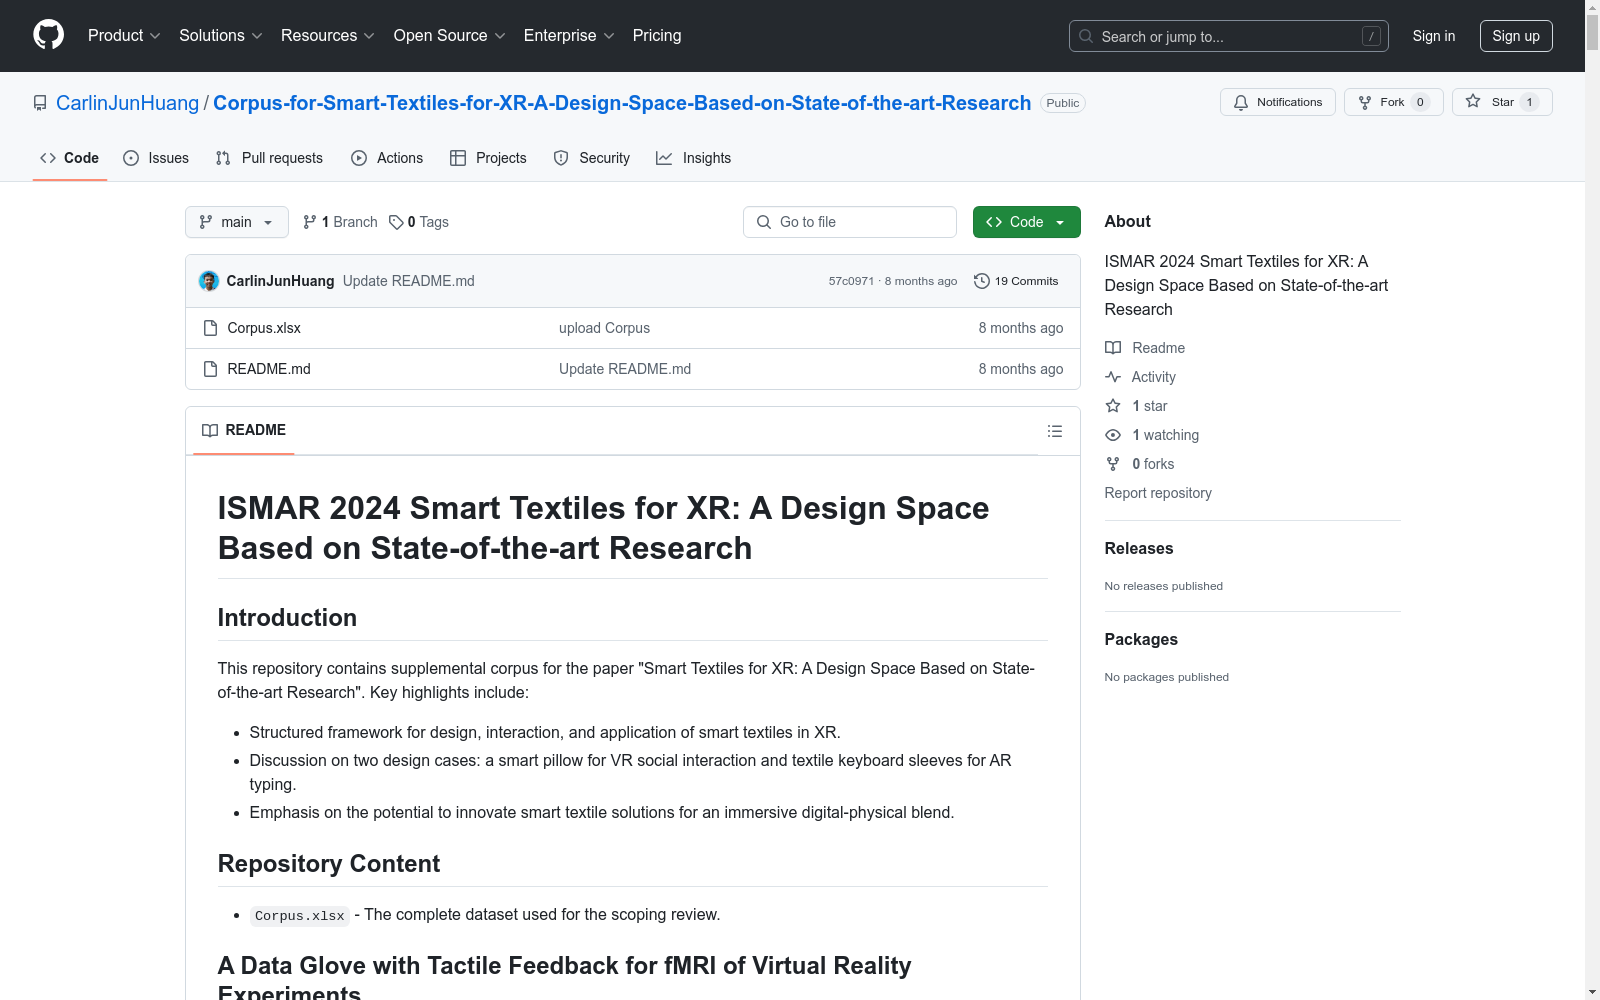Click the book icon next to Readme

coord(1113,348)
